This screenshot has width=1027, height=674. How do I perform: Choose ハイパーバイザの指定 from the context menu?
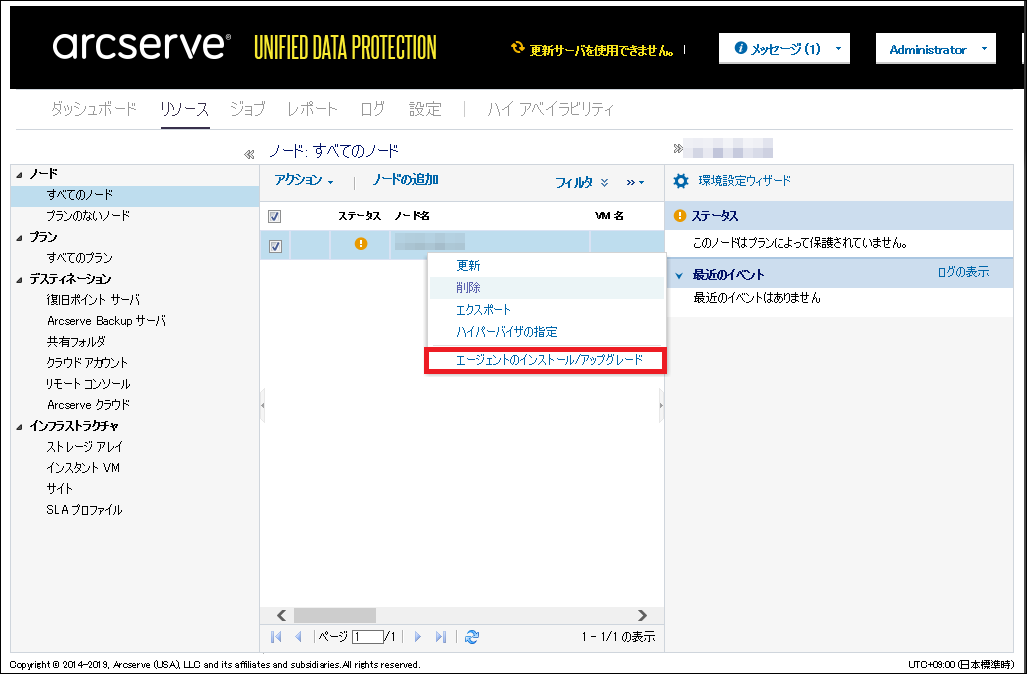click(x=546, y=332)
